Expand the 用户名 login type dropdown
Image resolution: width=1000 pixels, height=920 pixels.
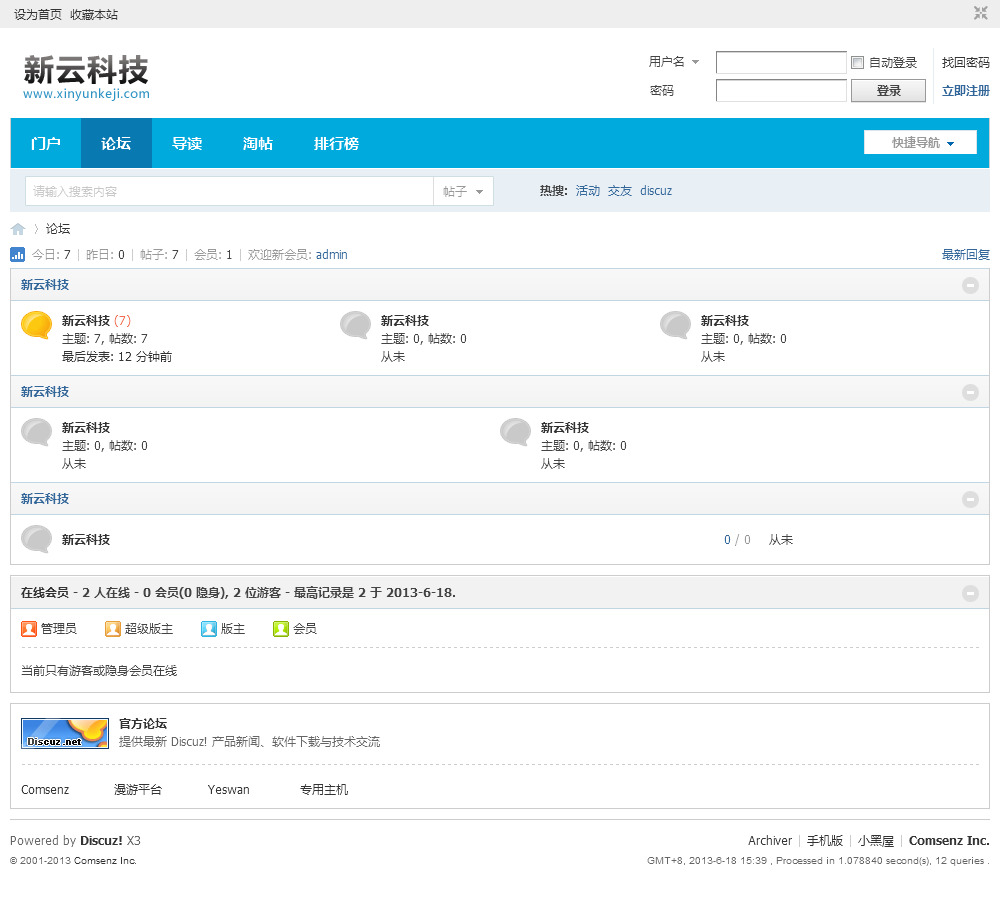pos(674,62)
